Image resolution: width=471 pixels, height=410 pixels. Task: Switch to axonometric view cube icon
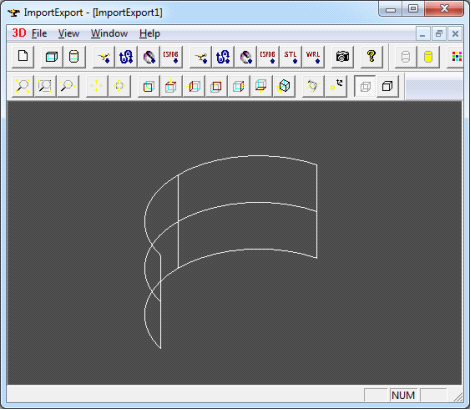[284, 86]
